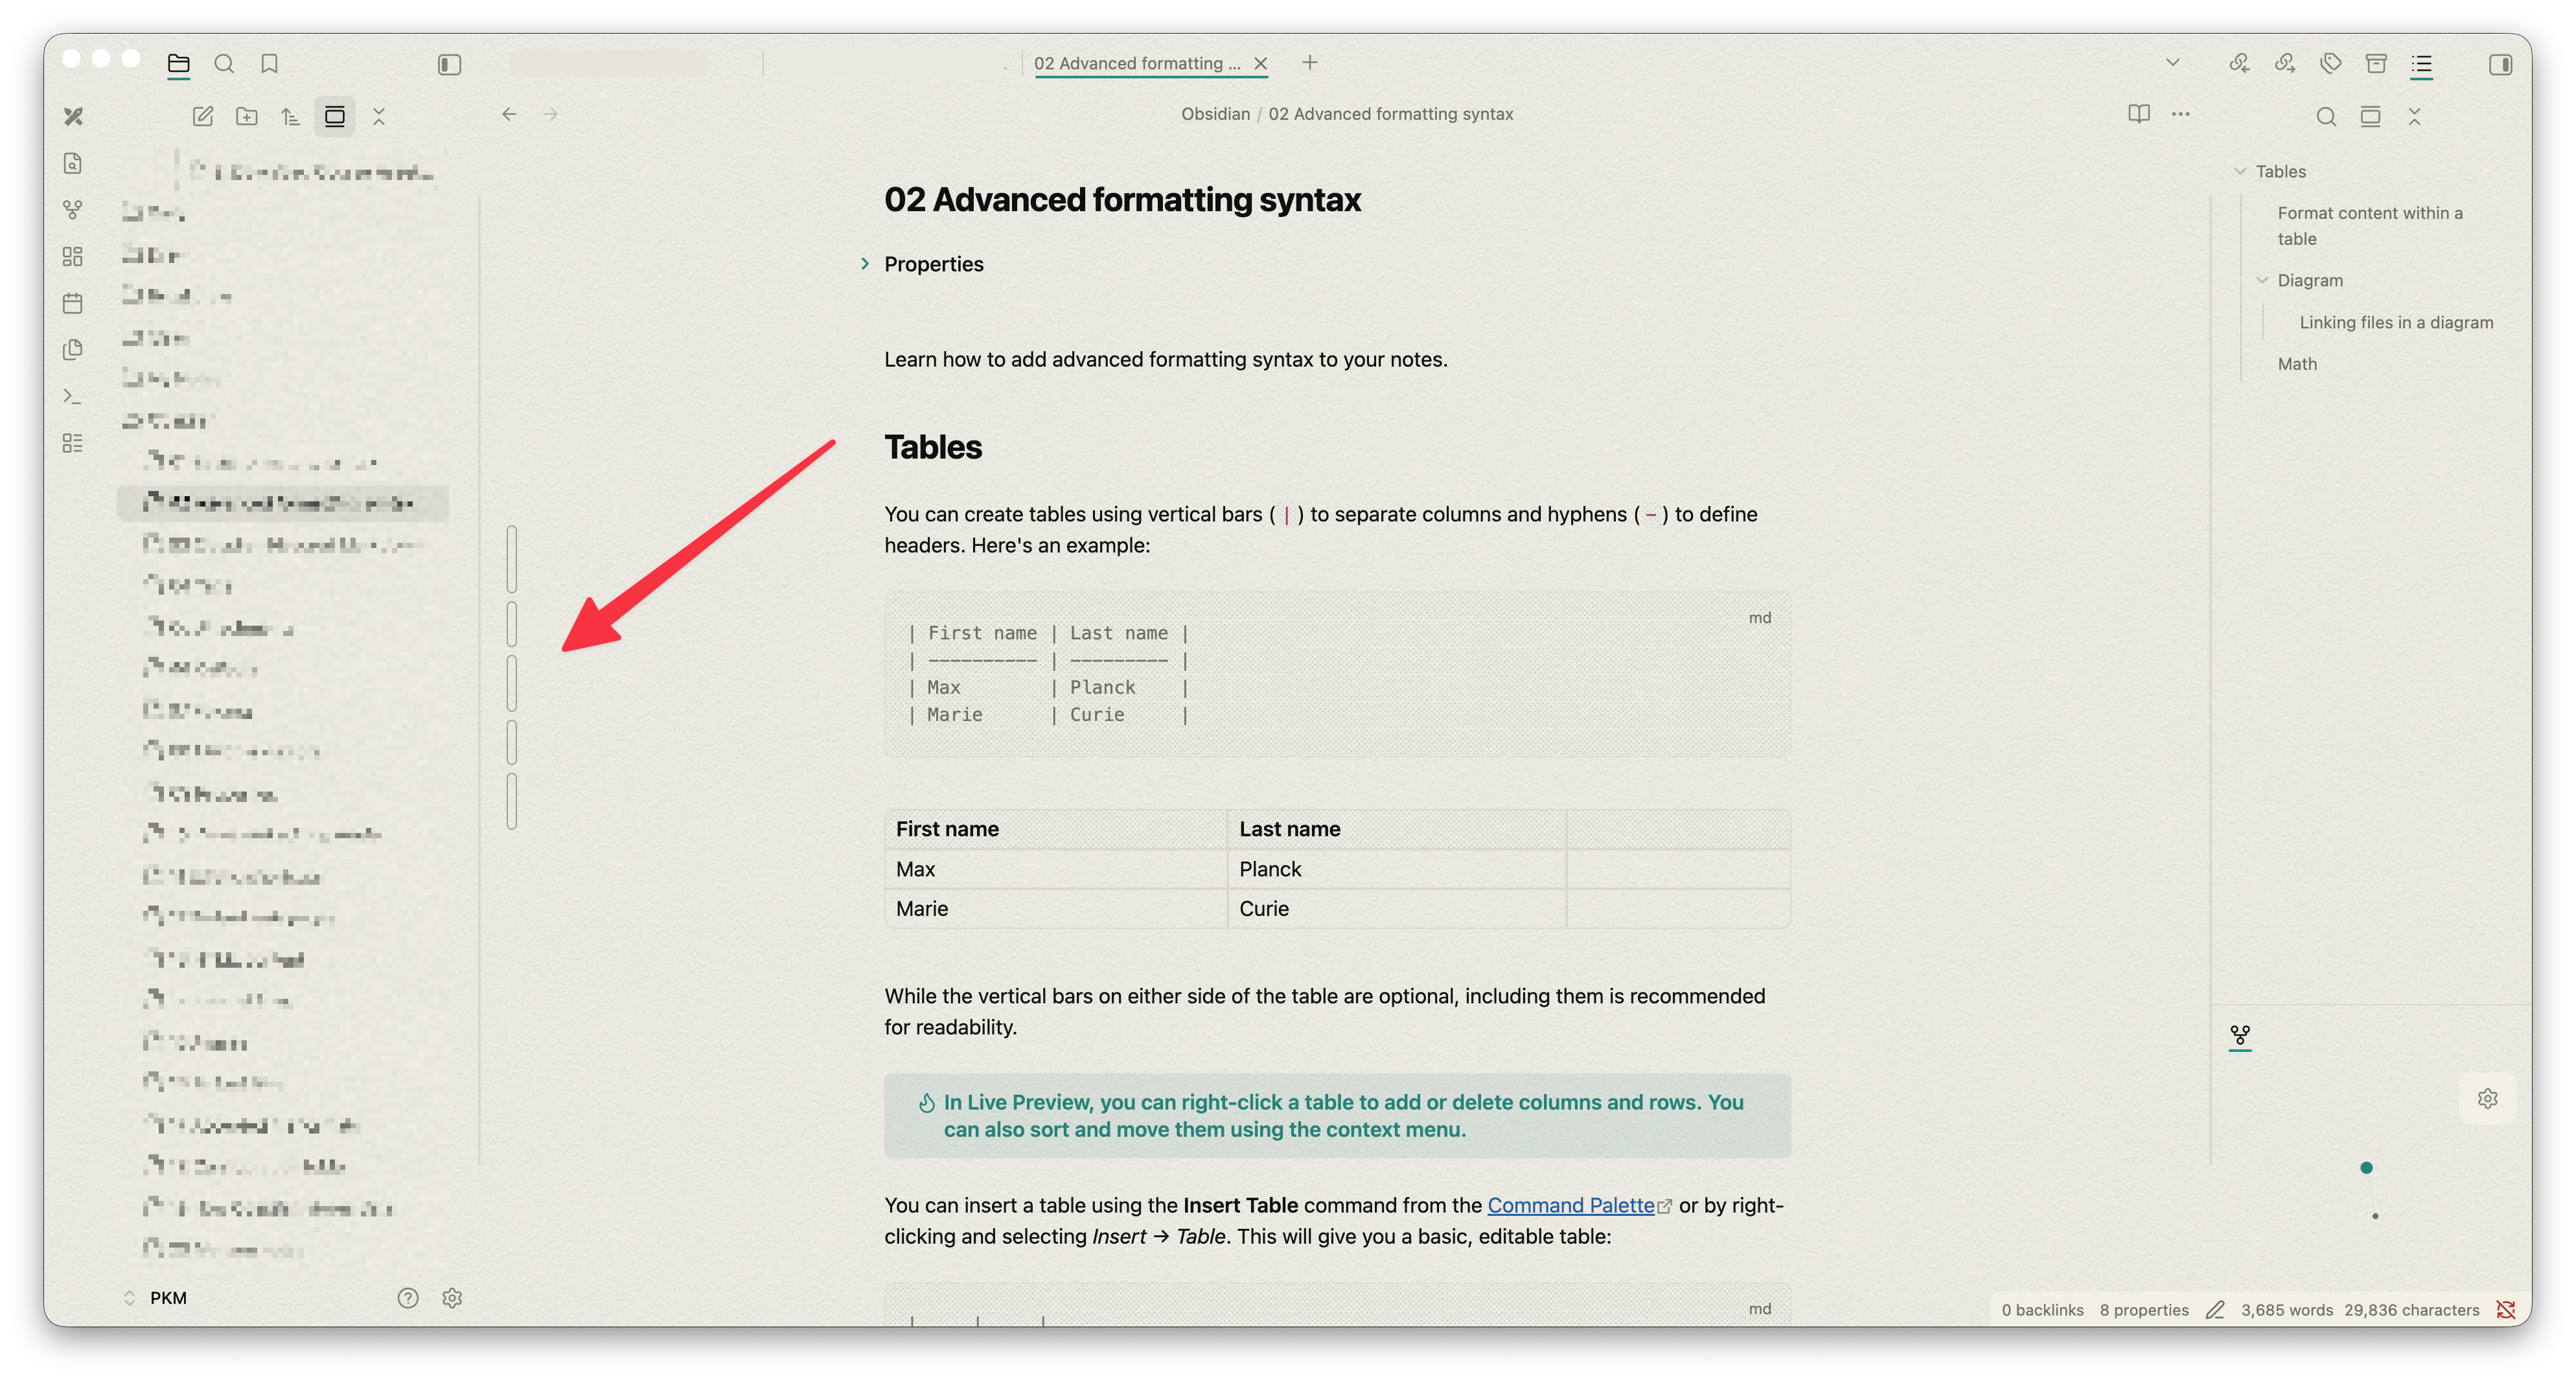Open the Files tab in the left sidebar
The width and height of the screenshot is (2576, 1381).
click(178, 64)
